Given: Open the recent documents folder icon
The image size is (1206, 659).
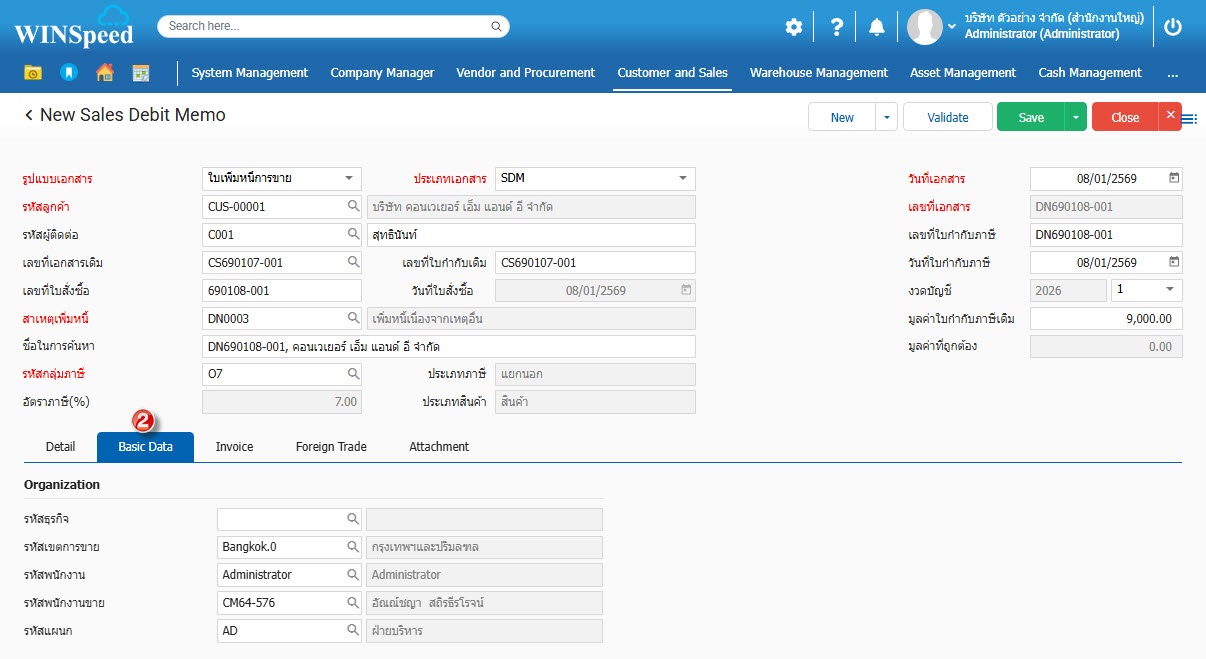Looking at the screenshot, I should point(33,73).
